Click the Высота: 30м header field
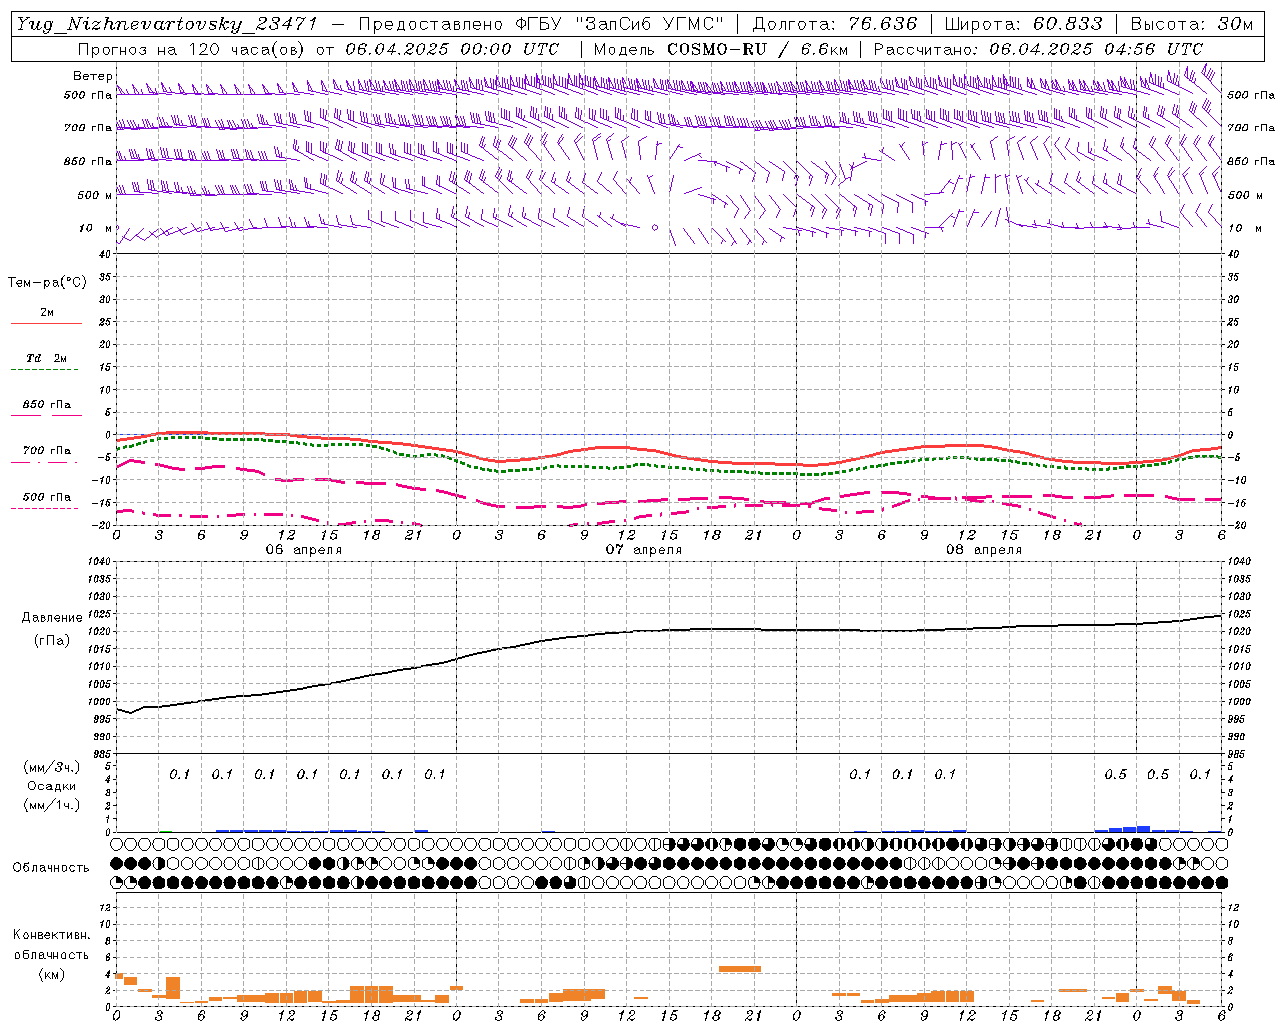Image resolution: width=1280 pixels, height=1024 pixels. point(1191,24)
